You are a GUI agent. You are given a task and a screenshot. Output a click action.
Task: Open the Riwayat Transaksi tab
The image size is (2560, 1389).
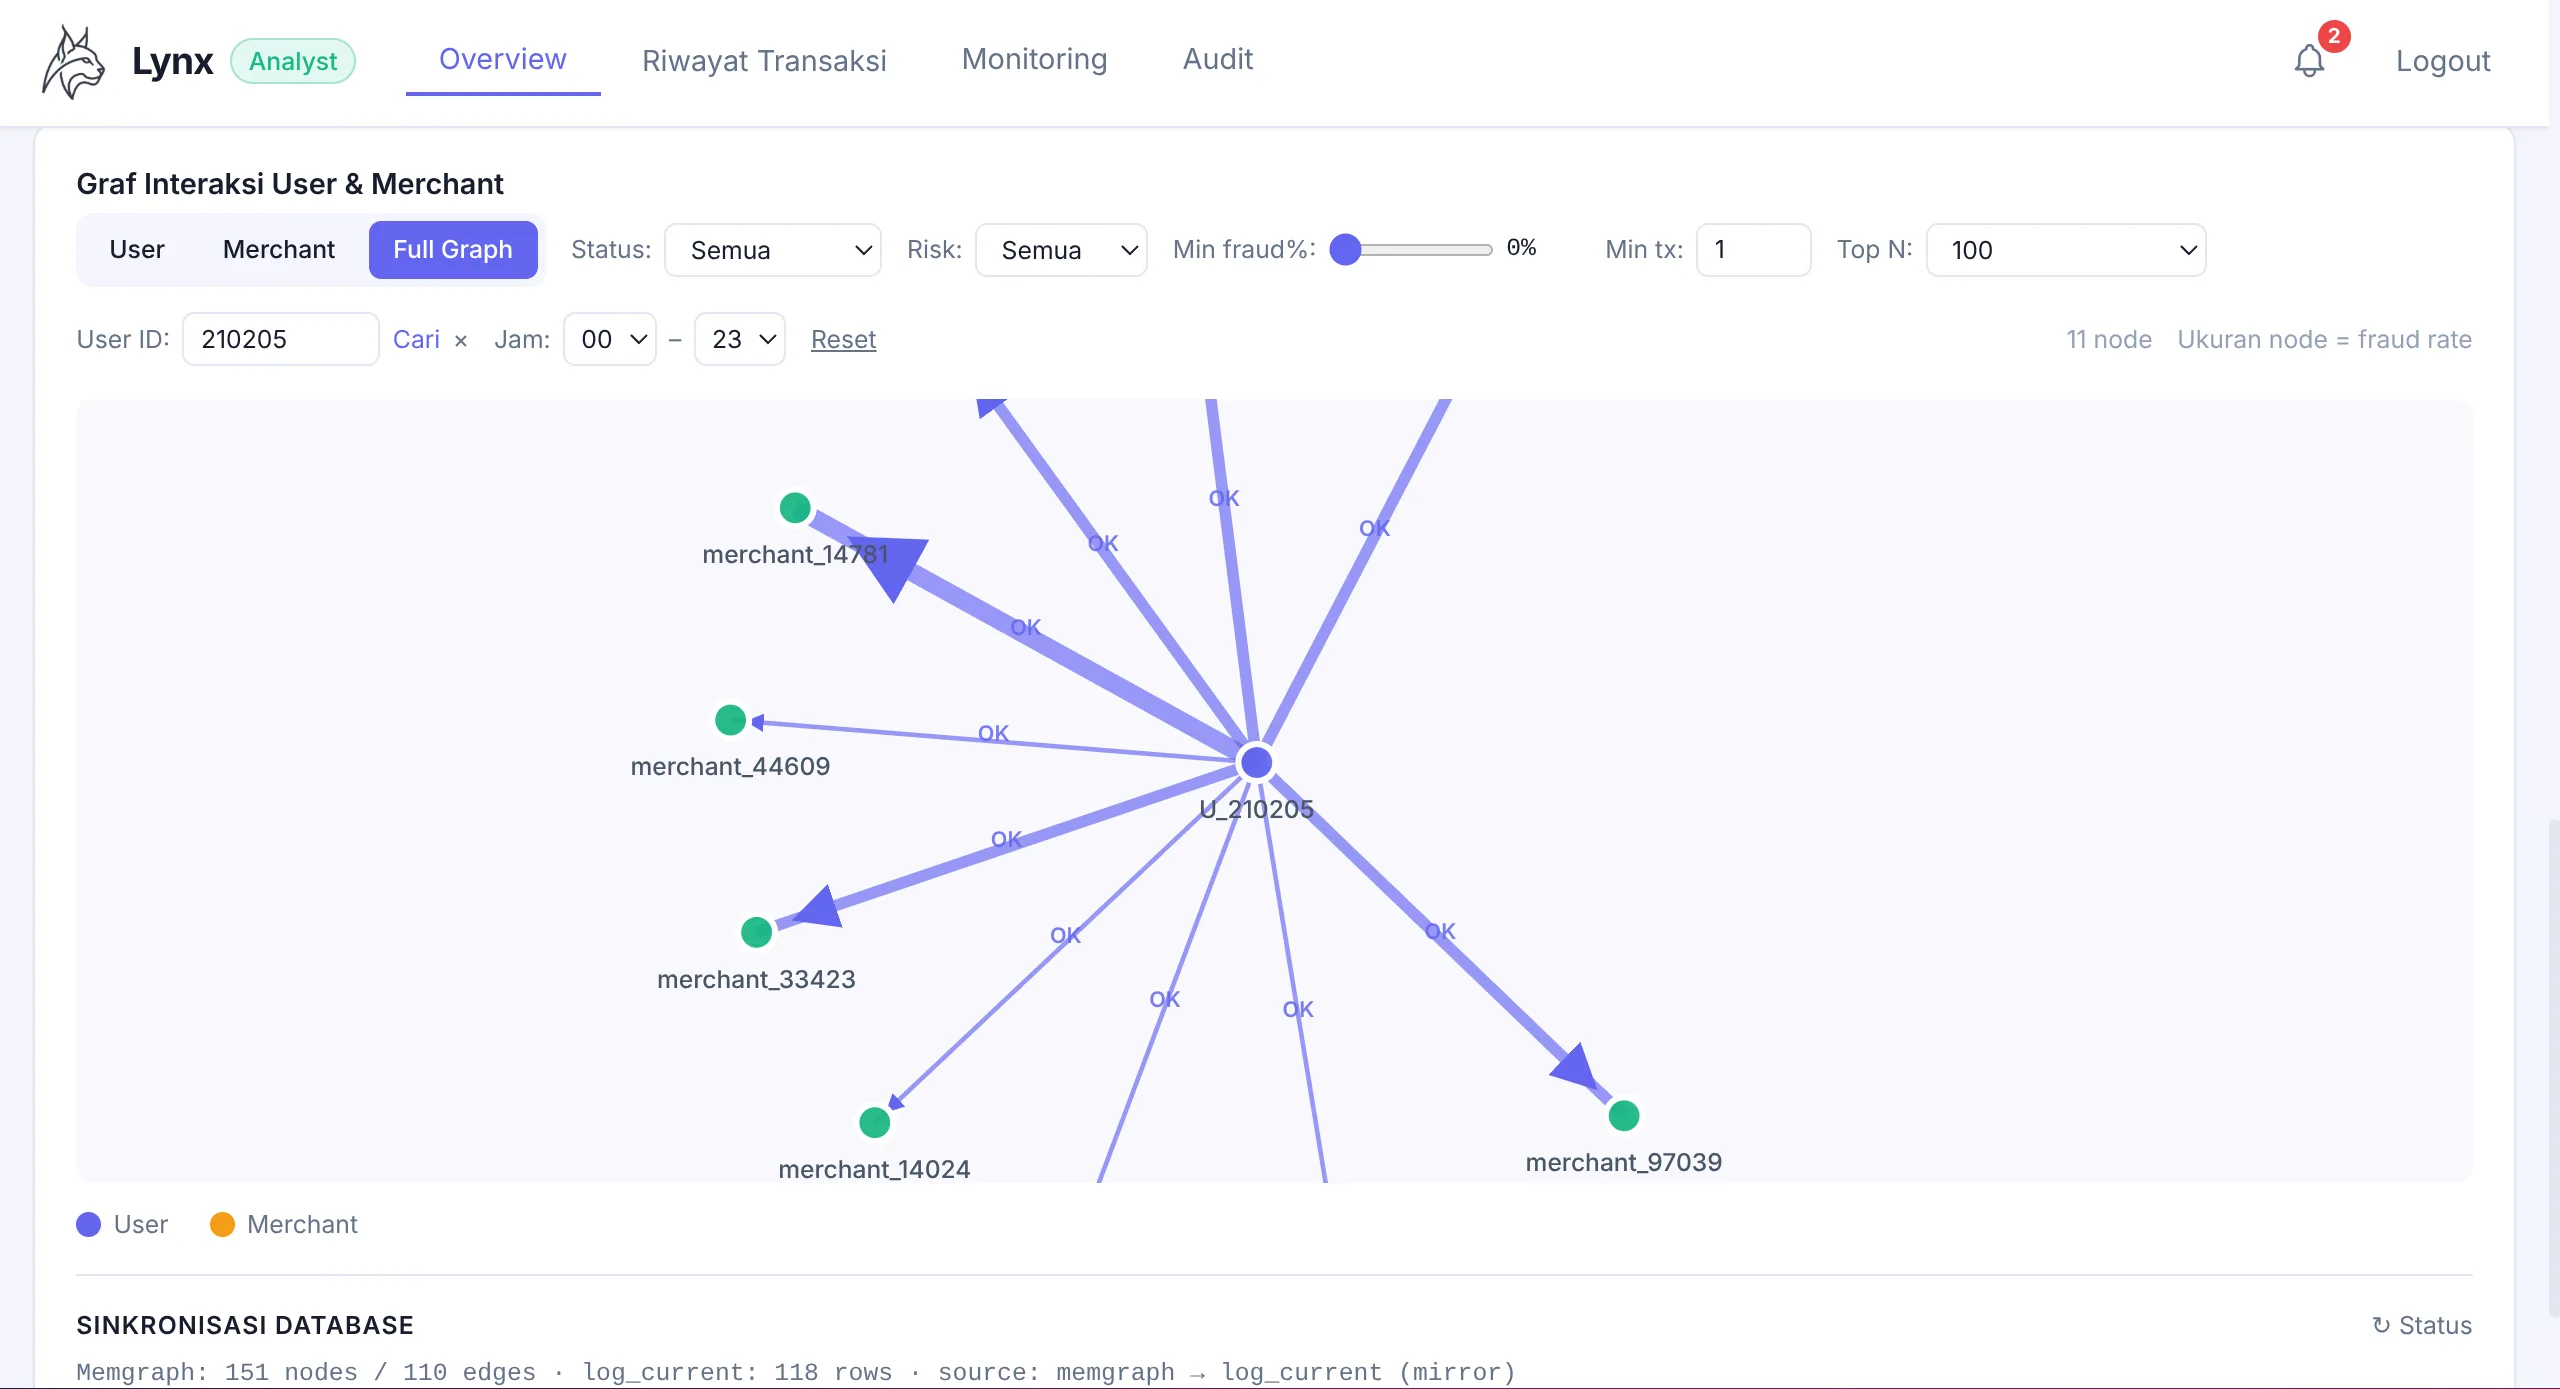(x=764, y=60)
